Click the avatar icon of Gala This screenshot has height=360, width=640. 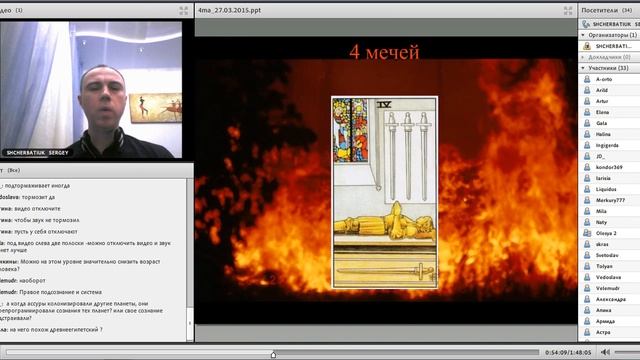587,123
